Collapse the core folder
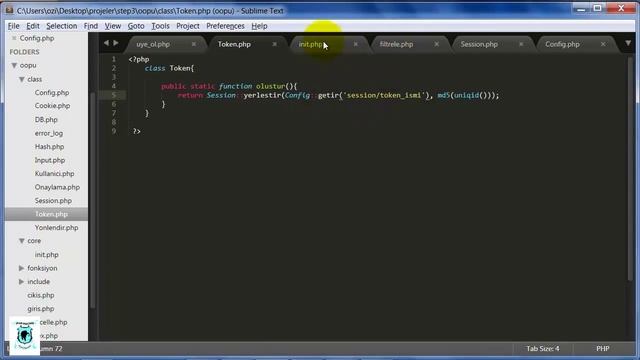Image resolution: width=640 pixels, height=360 pixels. tap(22, 241)
